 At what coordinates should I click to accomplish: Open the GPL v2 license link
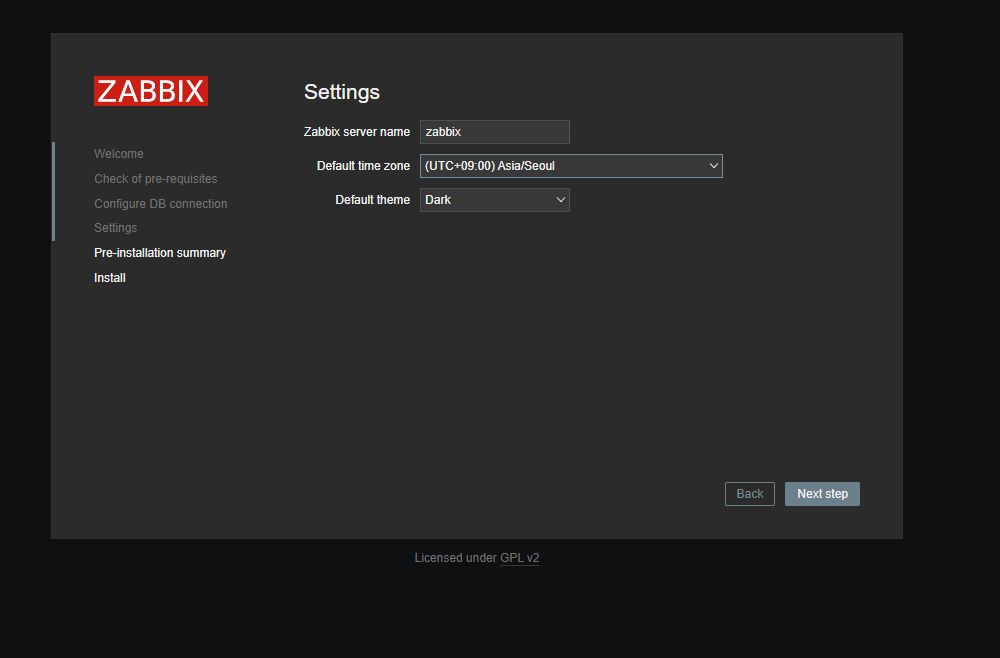pyautogui.click(x=519, y=557)
